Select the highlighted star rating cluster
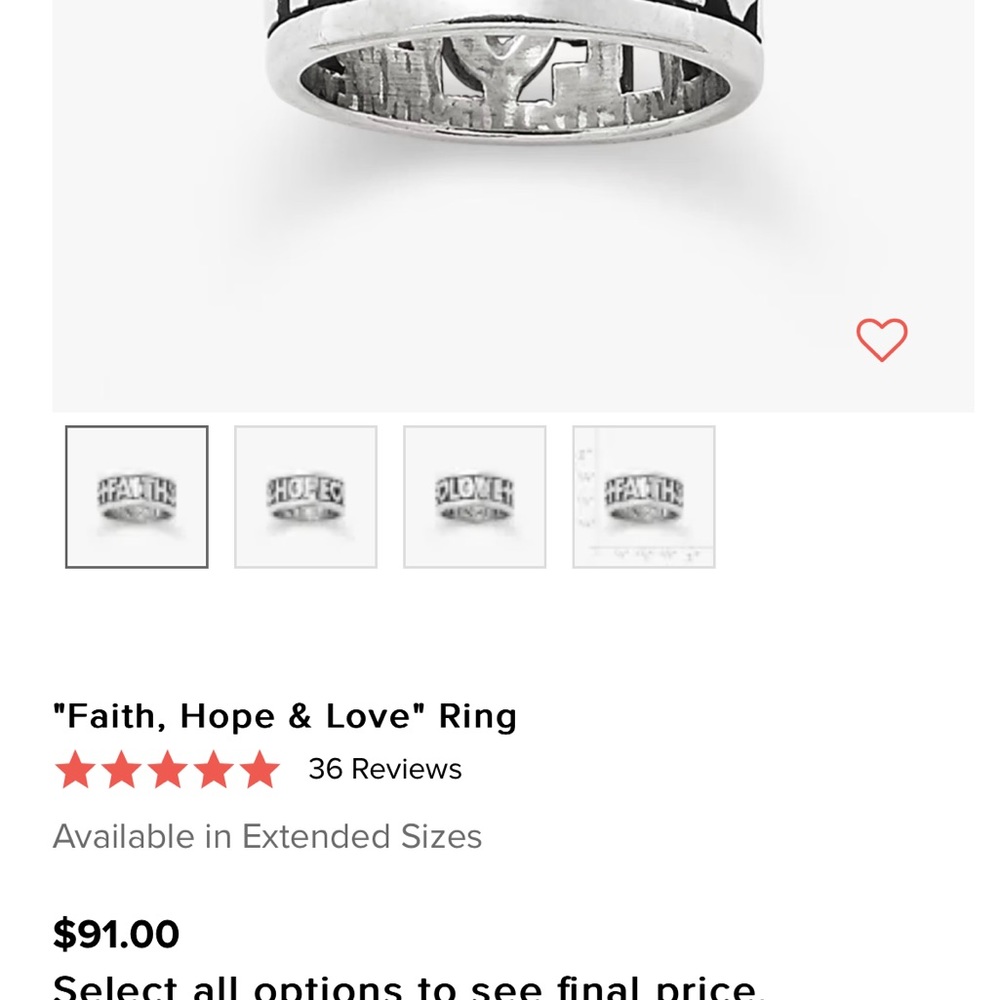The width and height of the screenshot is (1000, 1000). pos(168,770)
